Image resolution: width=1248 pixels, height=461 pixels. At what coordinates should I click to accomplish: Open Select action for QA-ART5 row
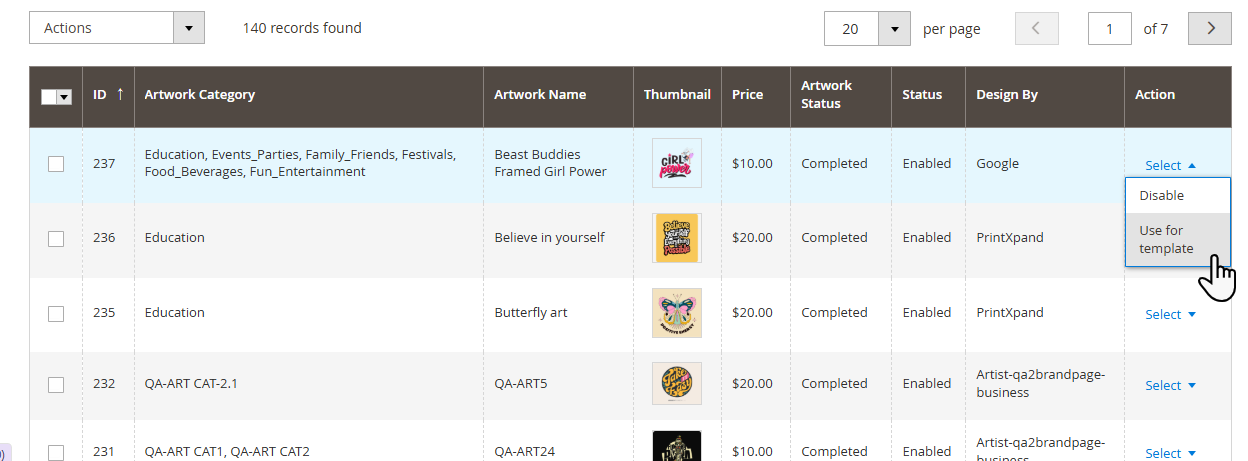(1170, 385)
